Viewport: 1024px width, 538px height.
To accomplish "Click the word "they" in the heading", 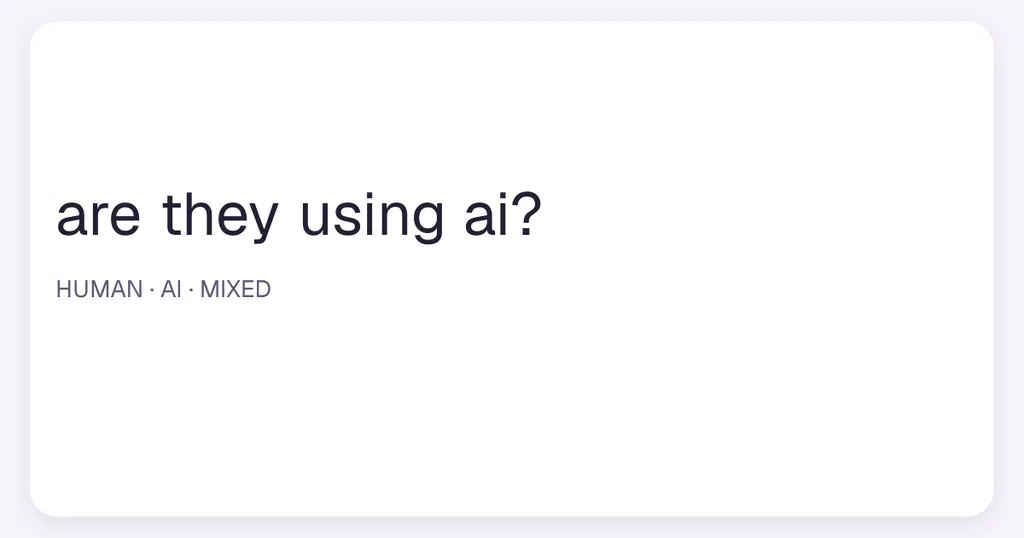I will (x=220, y=216).
